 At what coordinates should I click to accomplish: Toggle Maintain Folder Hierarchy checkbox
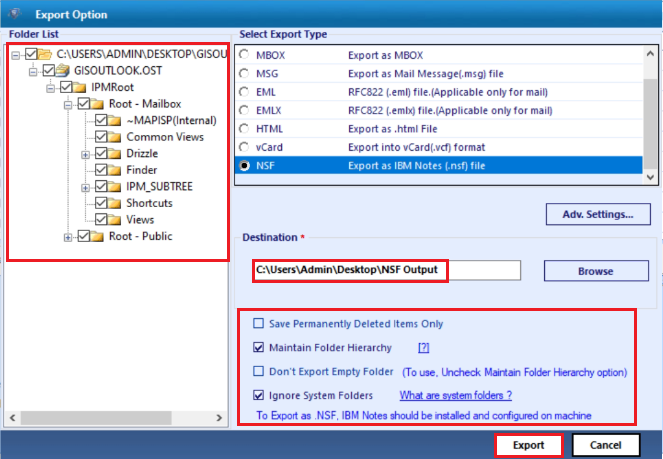coord(258,347)
